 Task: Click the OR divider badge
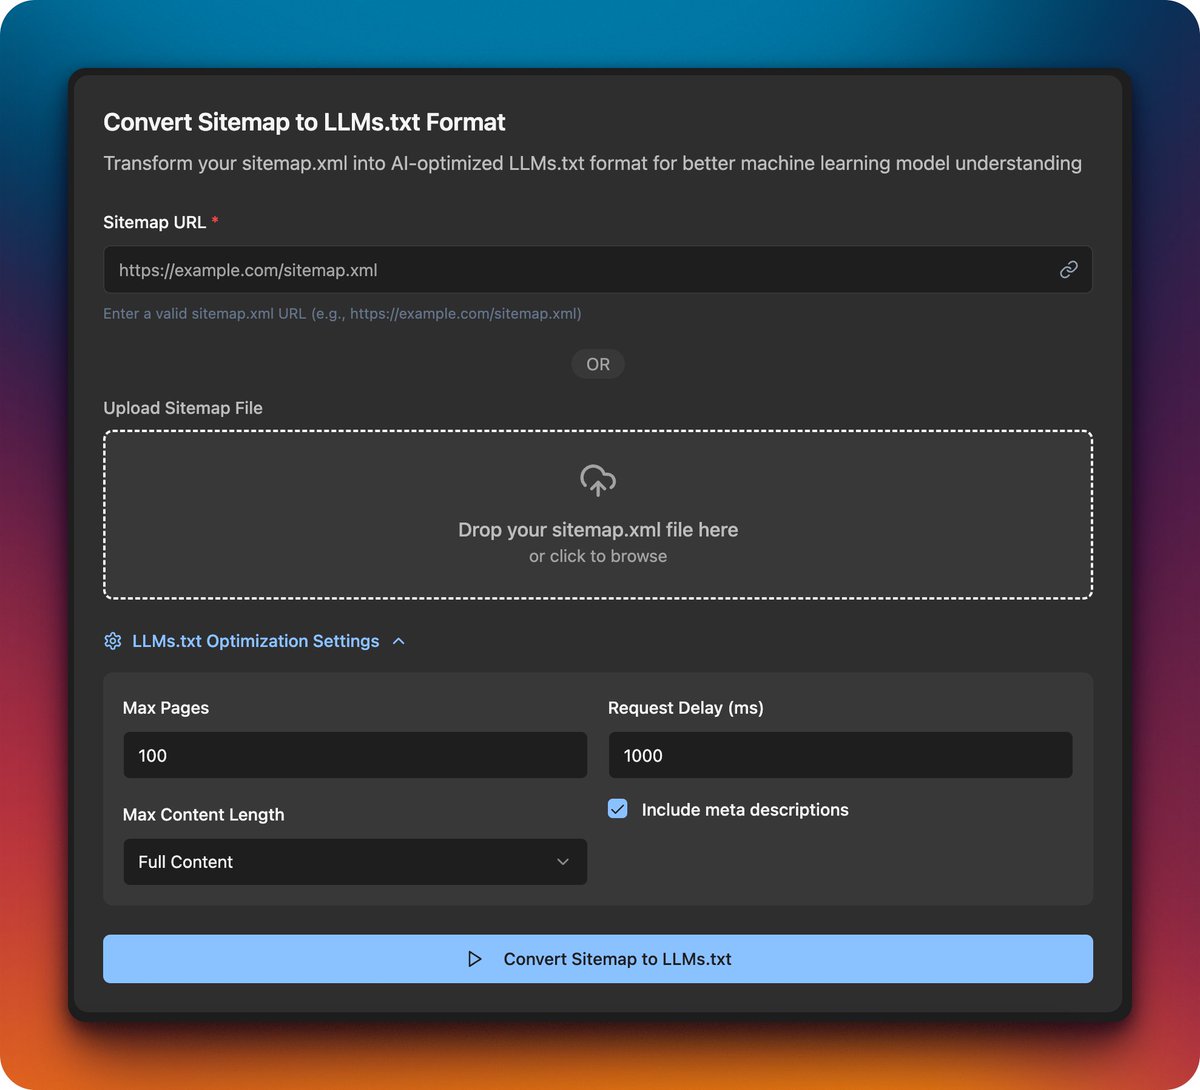598,364
